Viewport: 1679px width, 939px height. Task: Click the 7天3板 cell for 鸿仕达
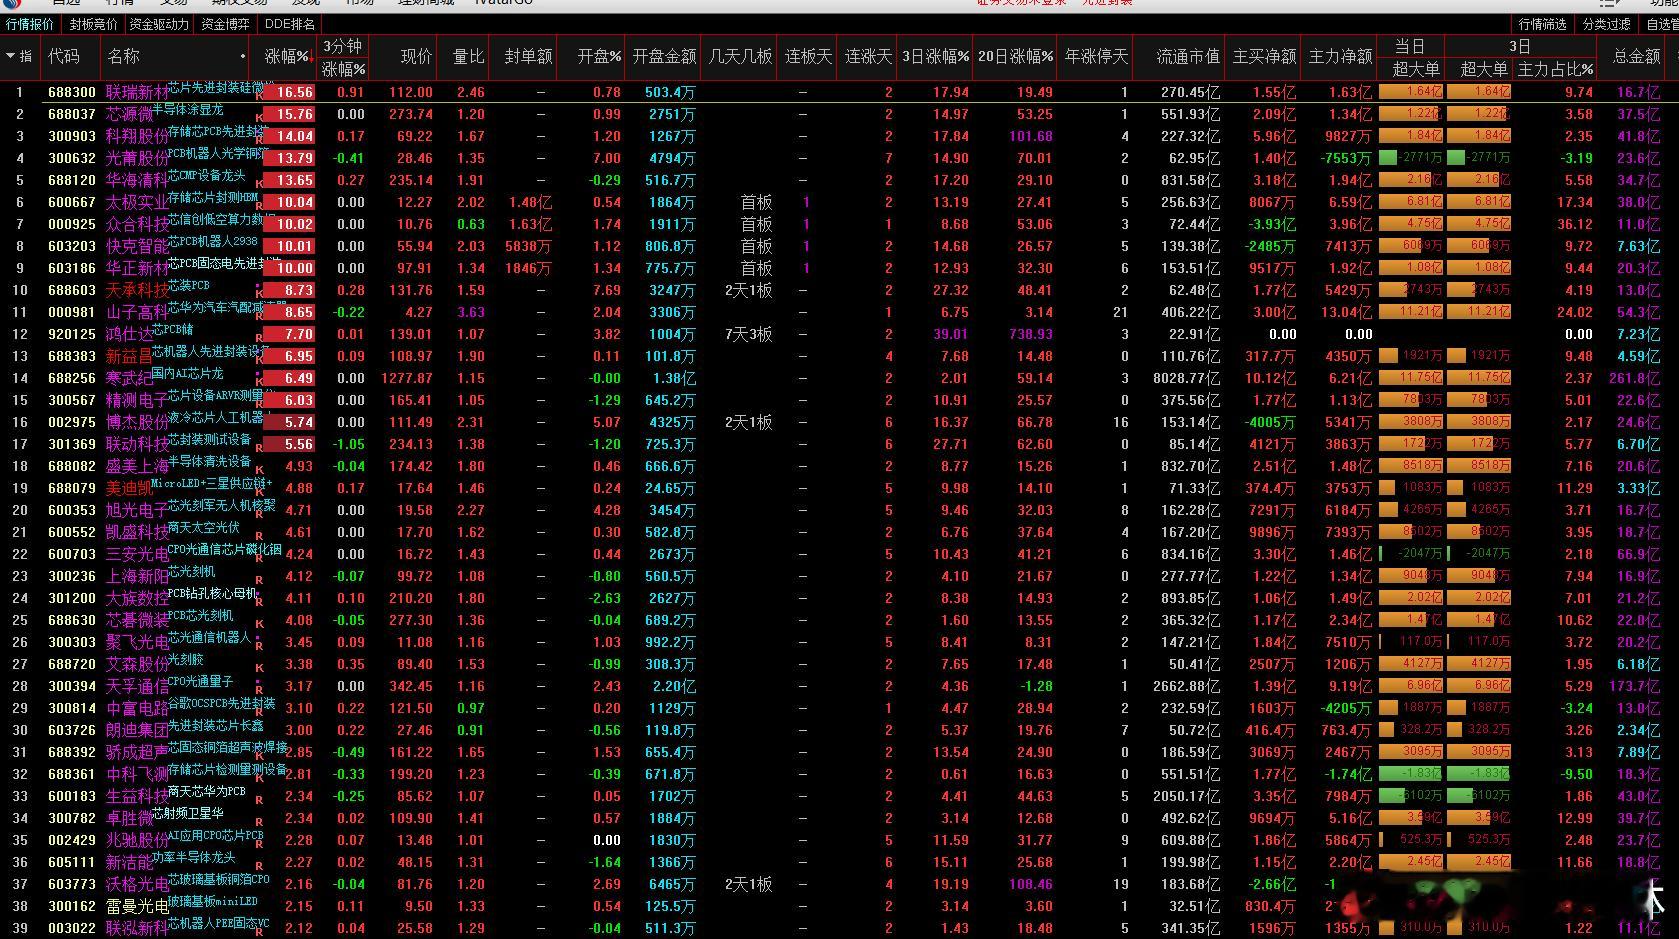click(749, 334)
